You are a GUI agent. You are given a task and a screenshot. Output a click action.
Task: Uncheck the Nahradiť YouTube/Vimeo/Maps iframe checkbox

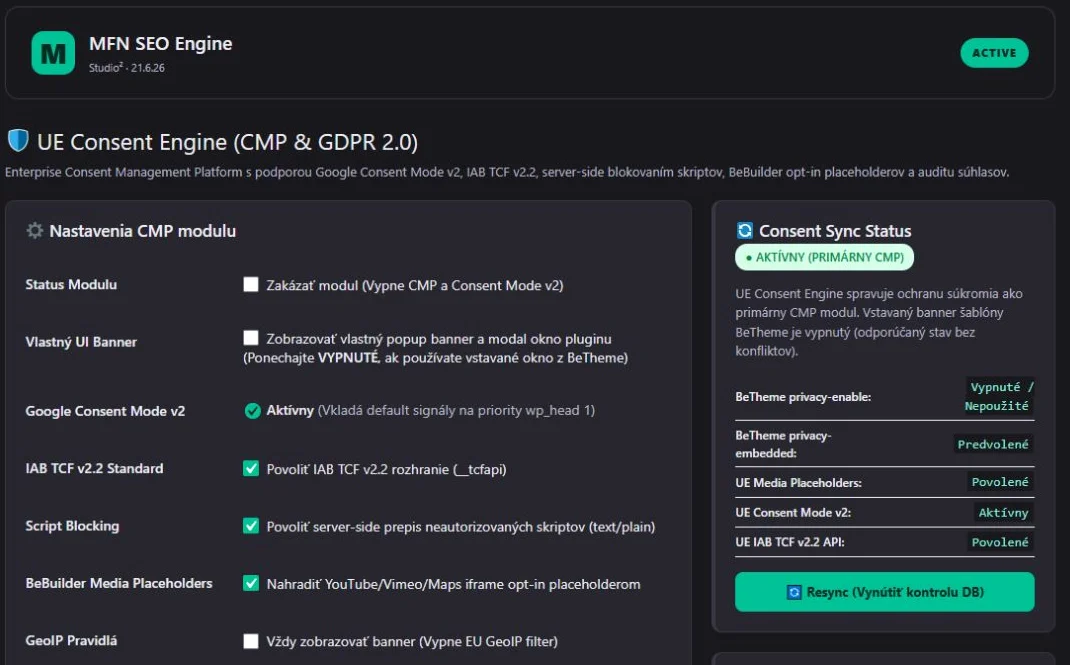(x=251, y=584)
